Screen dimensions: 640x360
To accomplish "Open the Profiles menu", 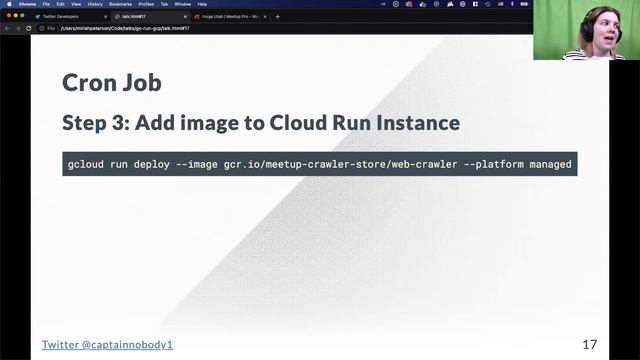I will click(146, 4).
